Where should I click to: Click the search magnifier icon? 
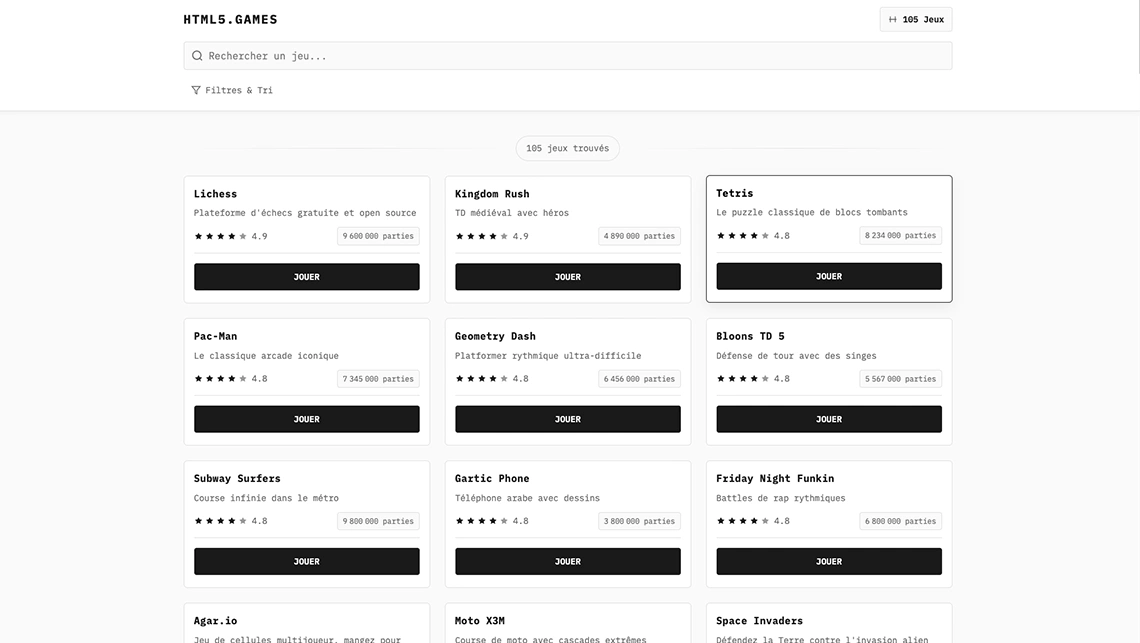click(x=197, y=56)
